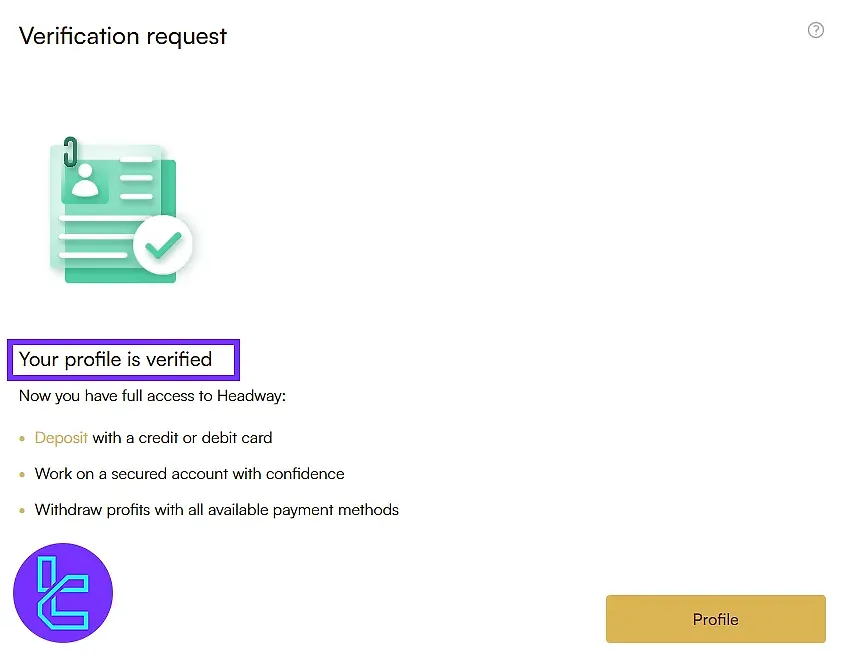Click the bullet beside Withdraw profits
841x655 pixels.
(x=22, y=510)
